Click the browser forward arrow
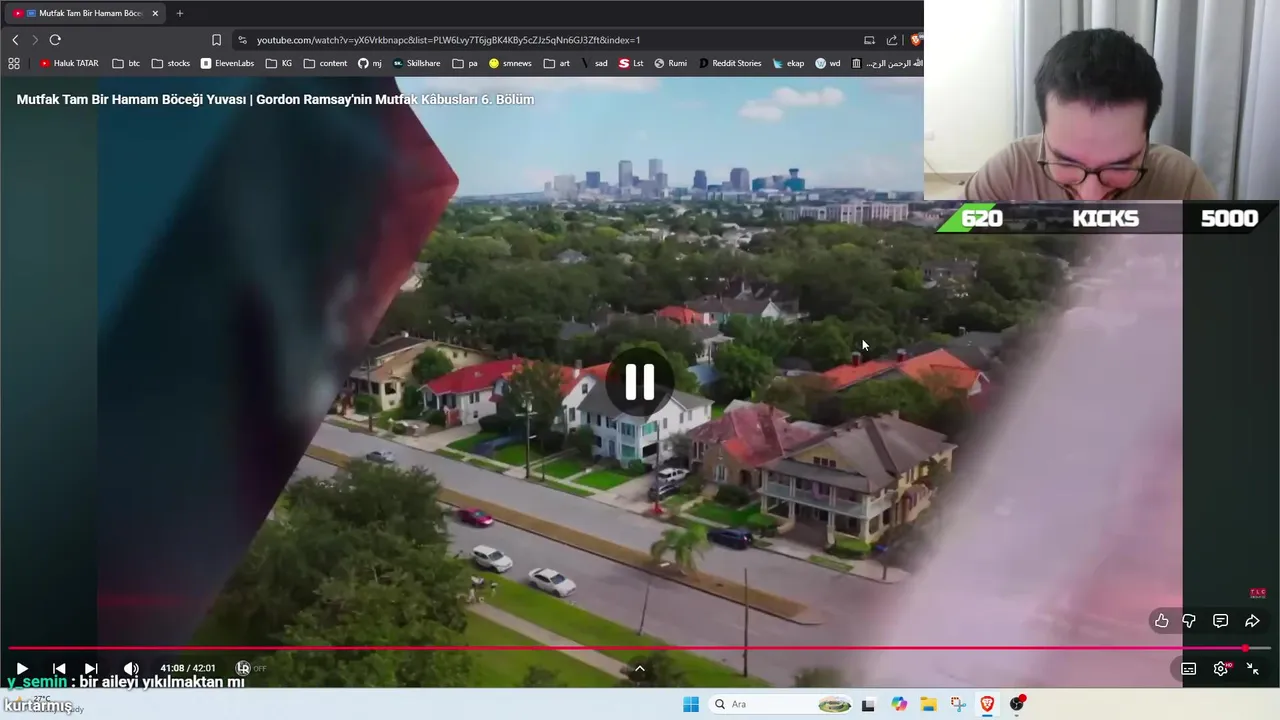Image resolution: width=1280 pixels, height=720 pixels. click(x=35, y=40)
